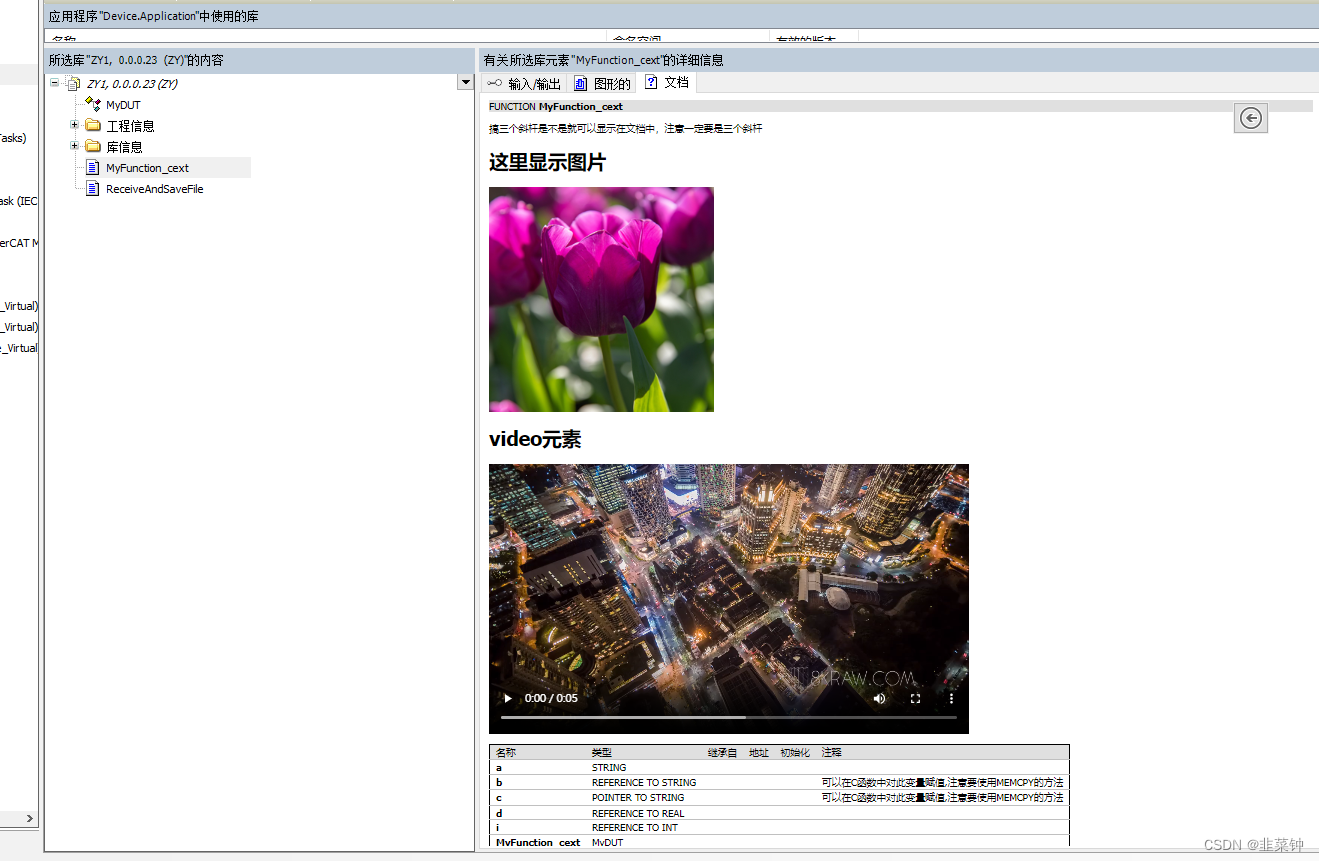Click the 这里显示图片 heading
The height and width of the screenshot is (861, 1319).
pos(547,162)
